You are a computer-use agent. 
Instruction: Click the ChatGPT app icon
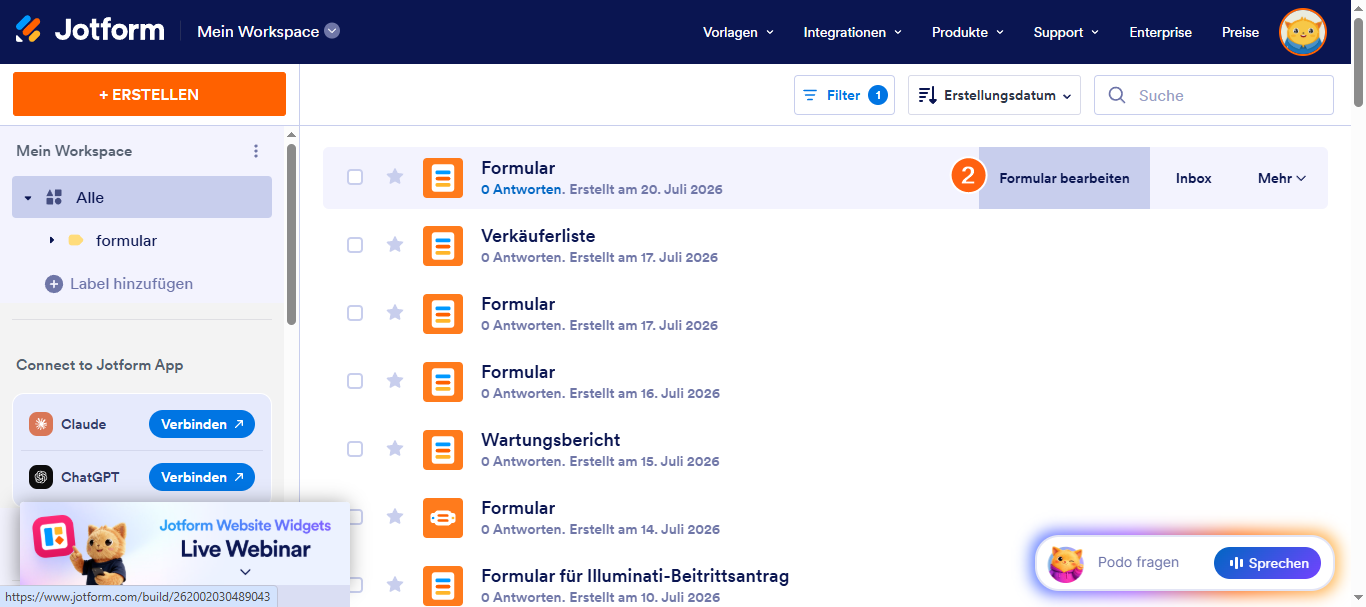[x=41, y=477]
